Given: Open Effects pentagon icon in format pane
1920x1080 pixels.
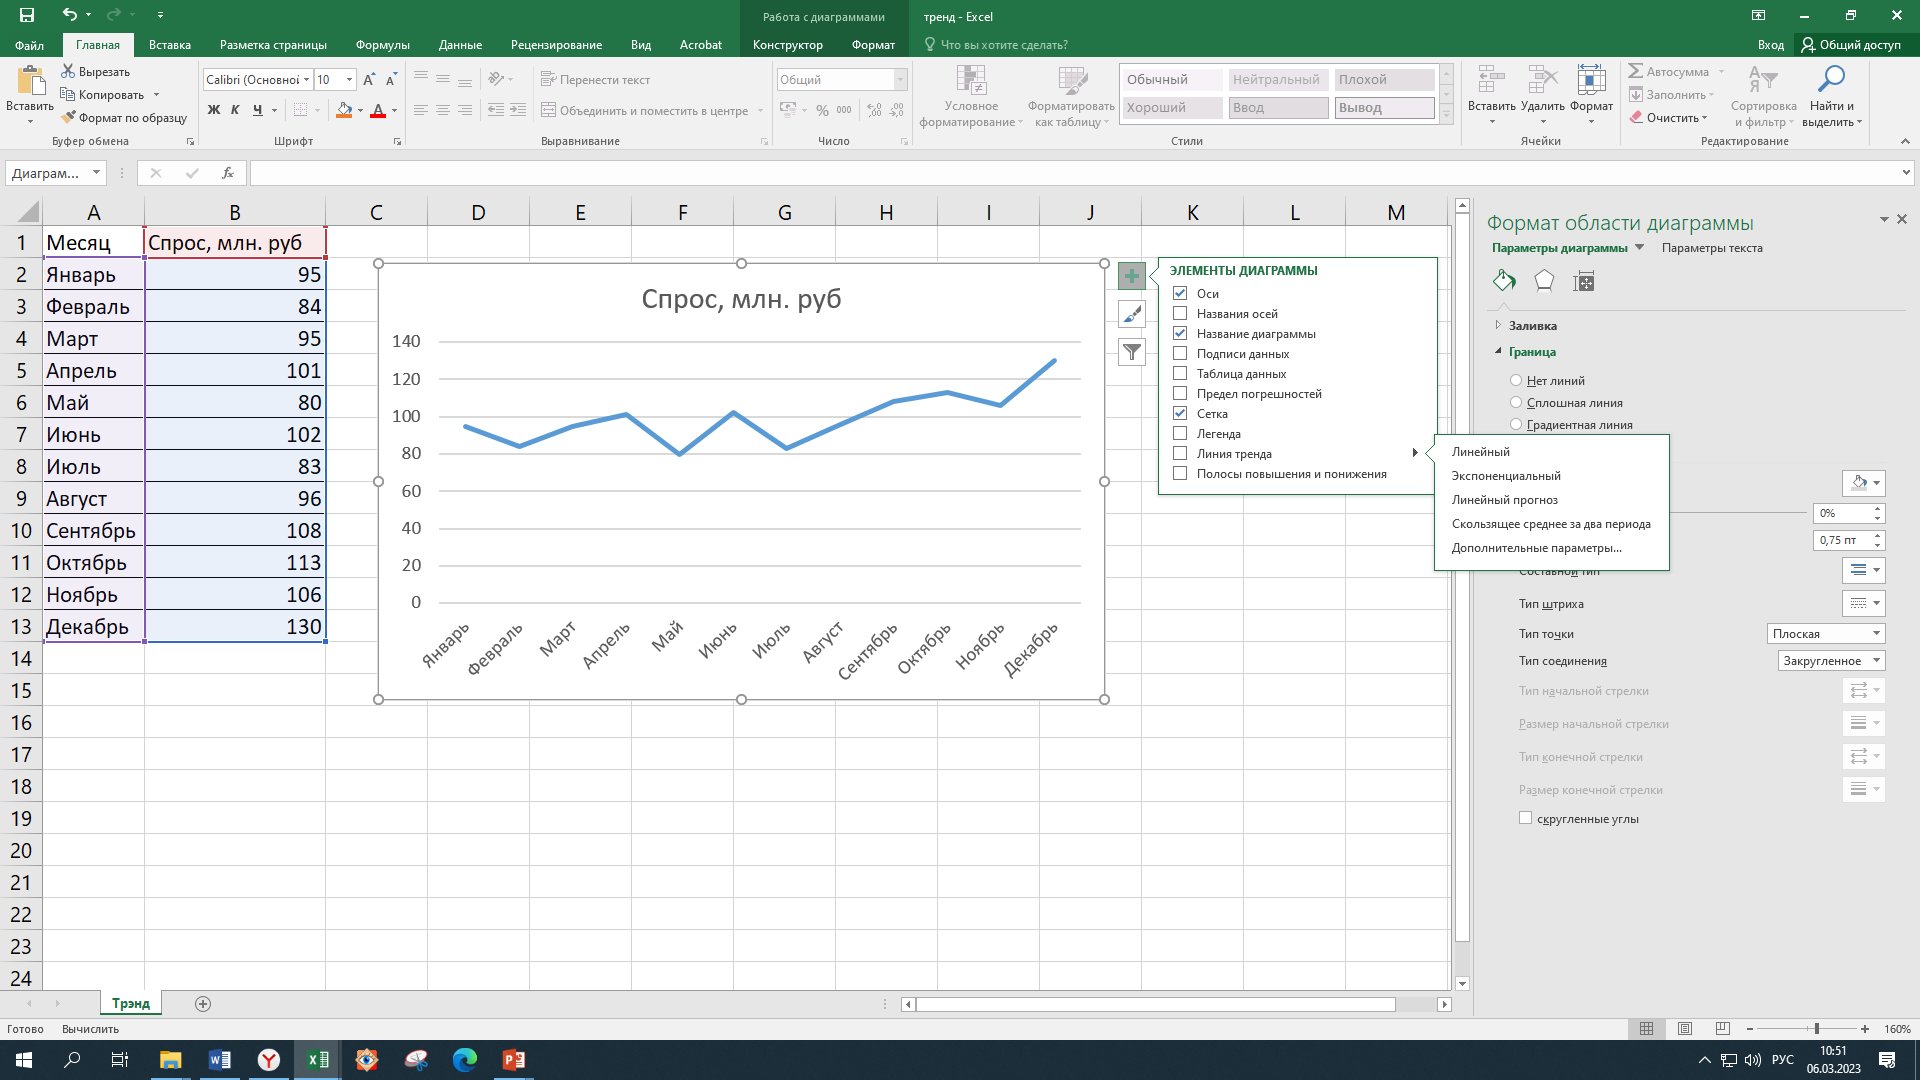Looking at the screenshot, I should 1544,281.
